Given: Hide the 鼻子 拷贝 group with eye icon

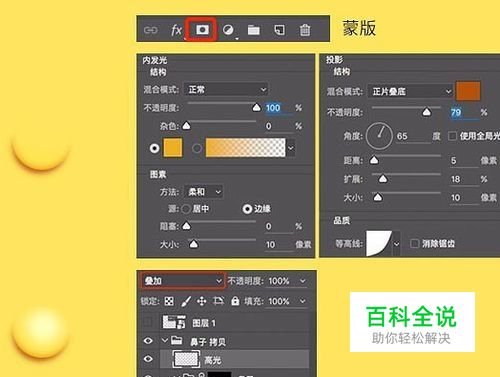Looking at the screenshot, I should tap(148, 341).
